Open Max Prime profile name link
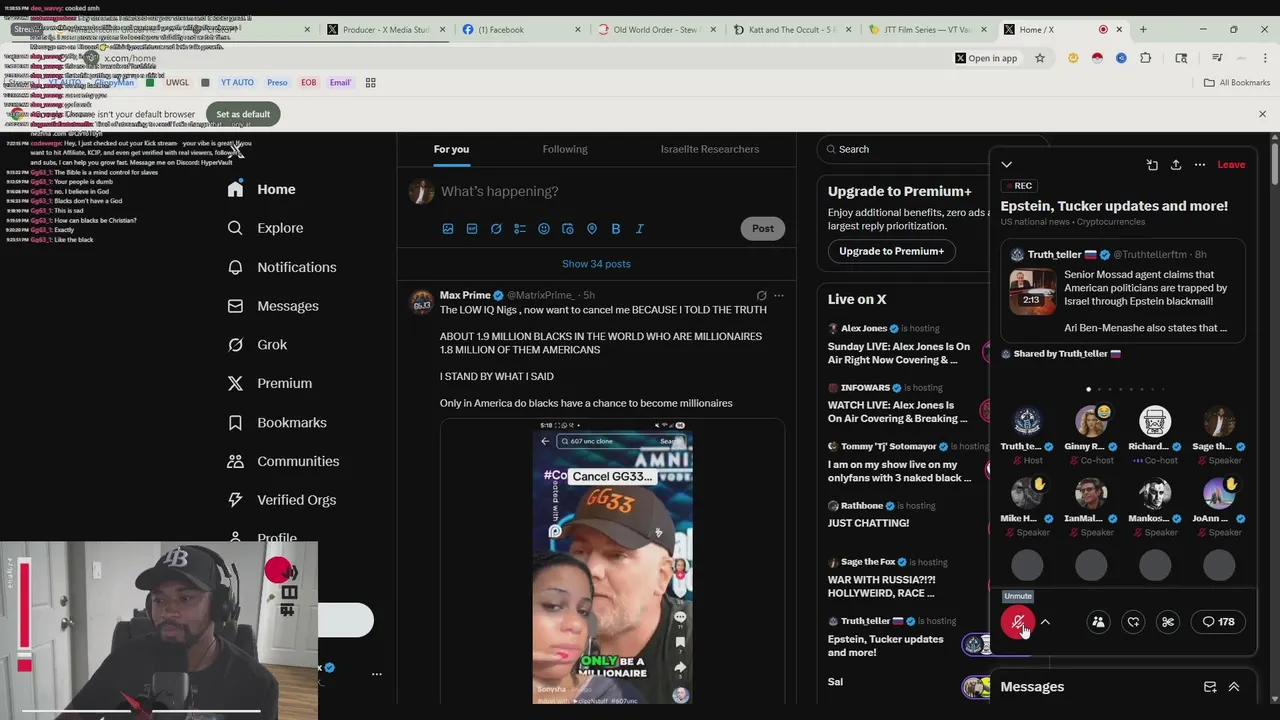The height and width of the screenshot is (720, 1280). click(465, 295)
